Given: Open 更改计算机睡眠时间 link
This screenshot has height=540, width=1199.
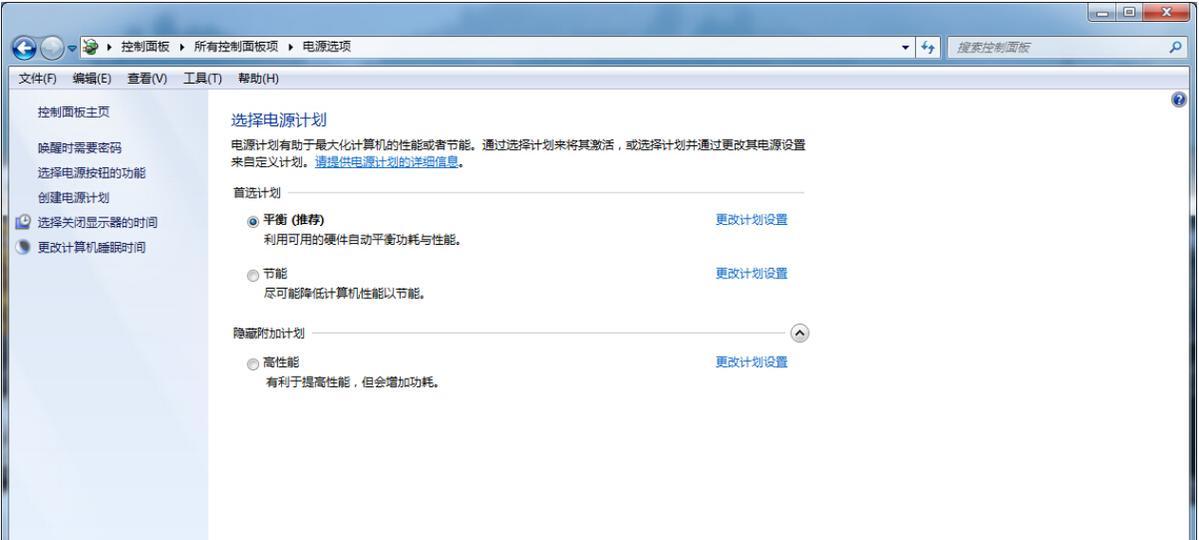Looking at the screenshot, I should [x=92, y=249].
